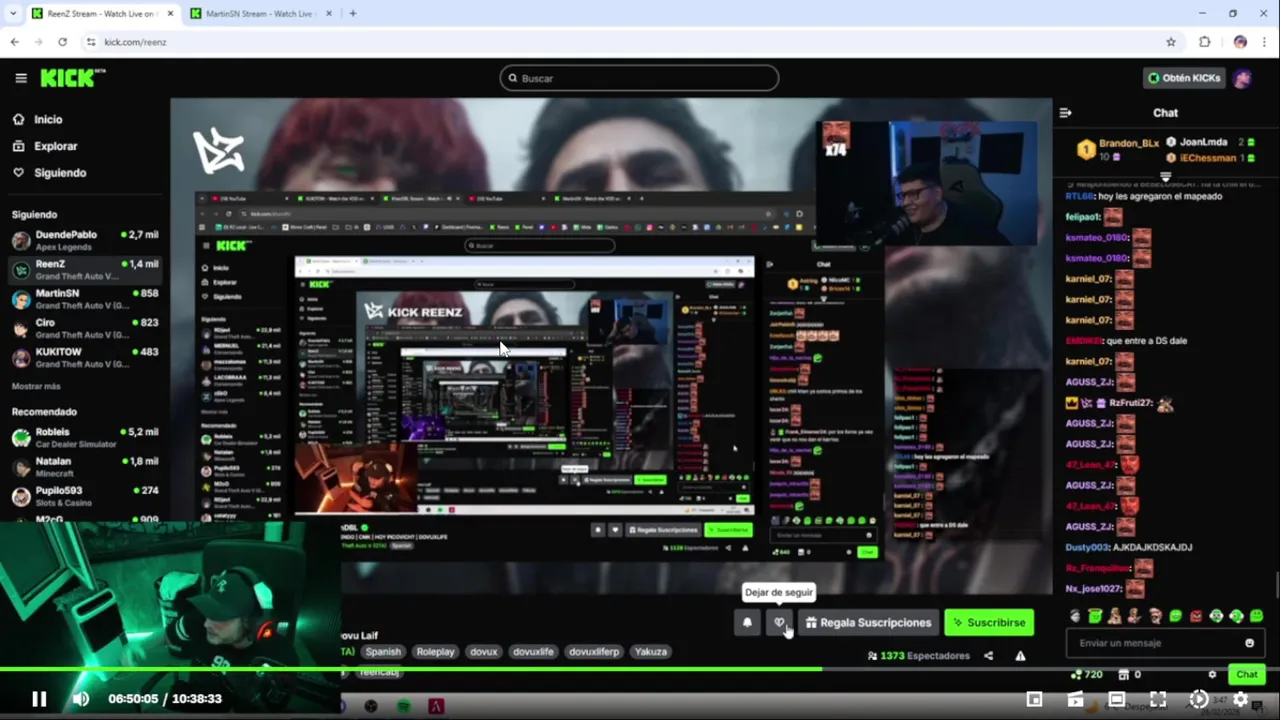Open Inicio in Kick sidebar
Viewport: 1280px width, 720px height.
tap(37, 119)
